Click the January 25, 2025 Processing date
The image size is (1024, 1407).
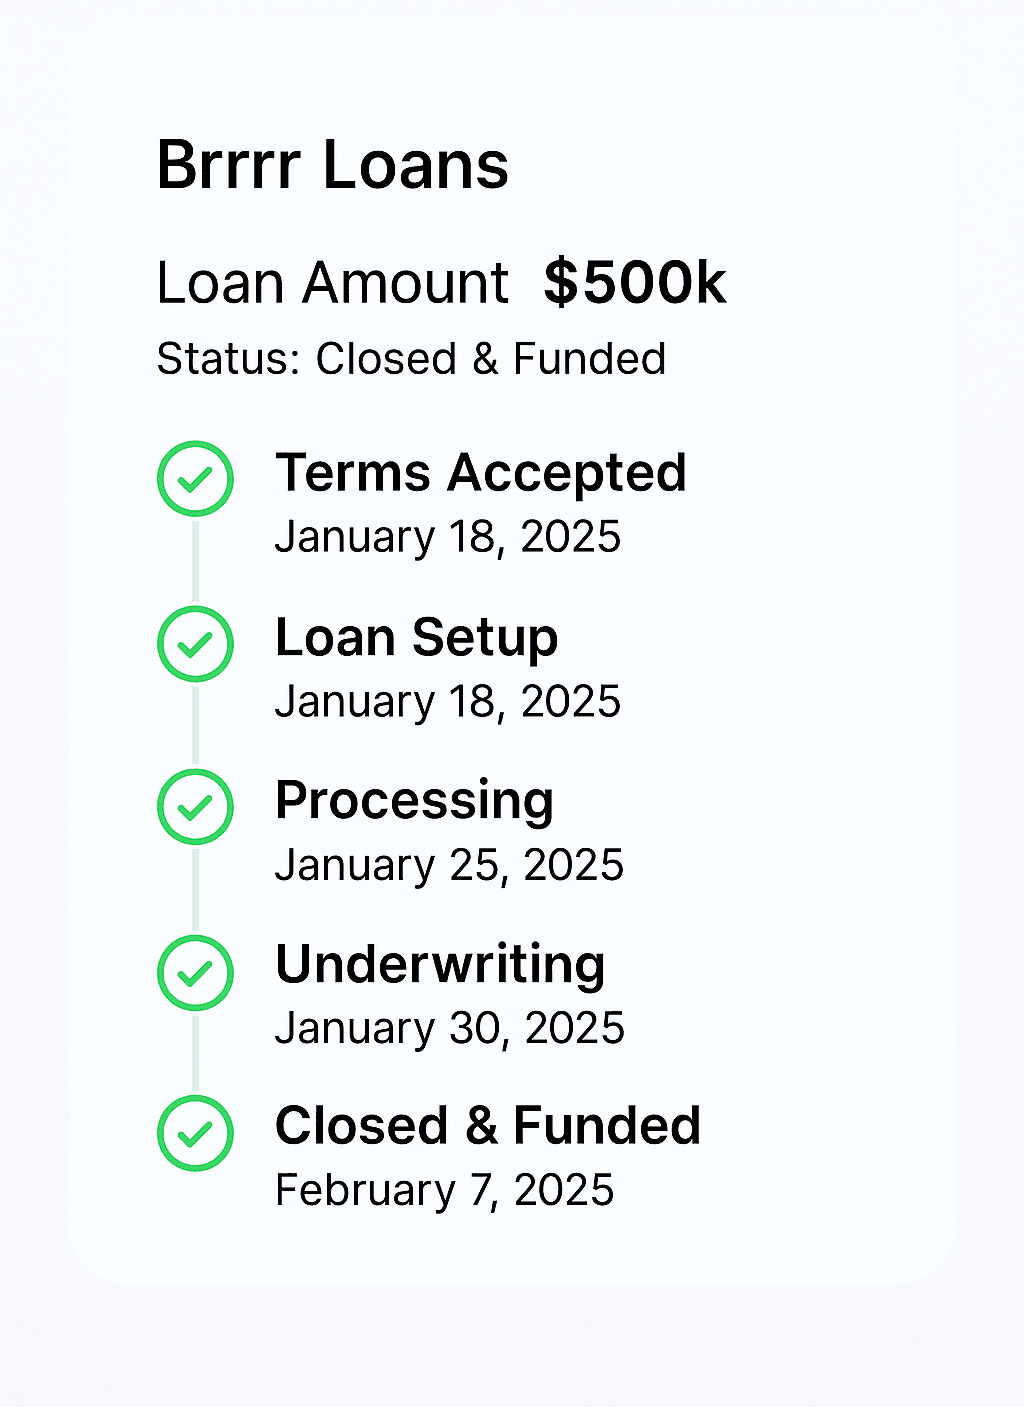449,865
